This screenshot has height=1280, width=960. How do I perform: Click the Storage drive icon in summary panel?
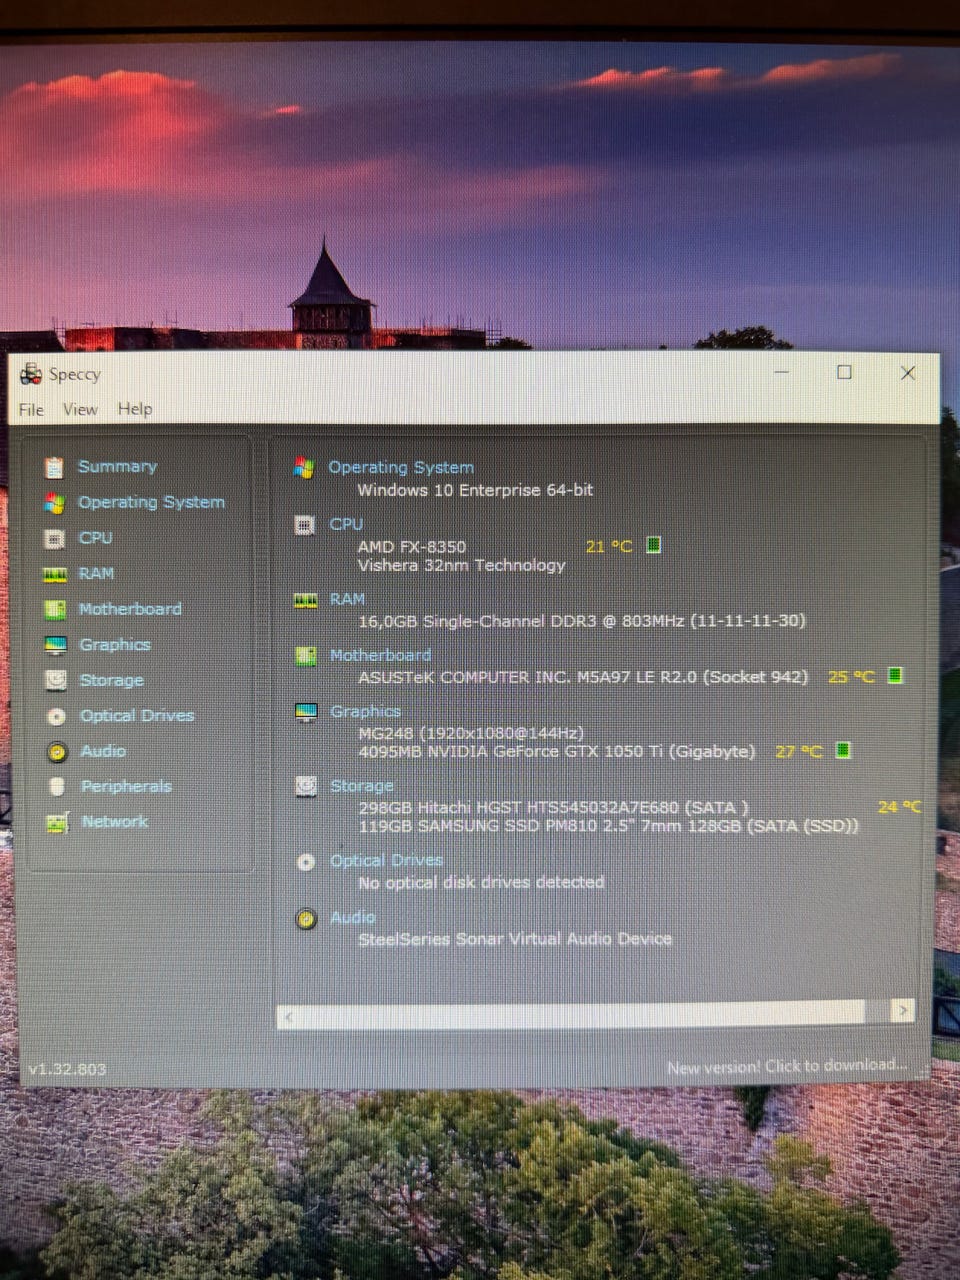click(306, 787)
